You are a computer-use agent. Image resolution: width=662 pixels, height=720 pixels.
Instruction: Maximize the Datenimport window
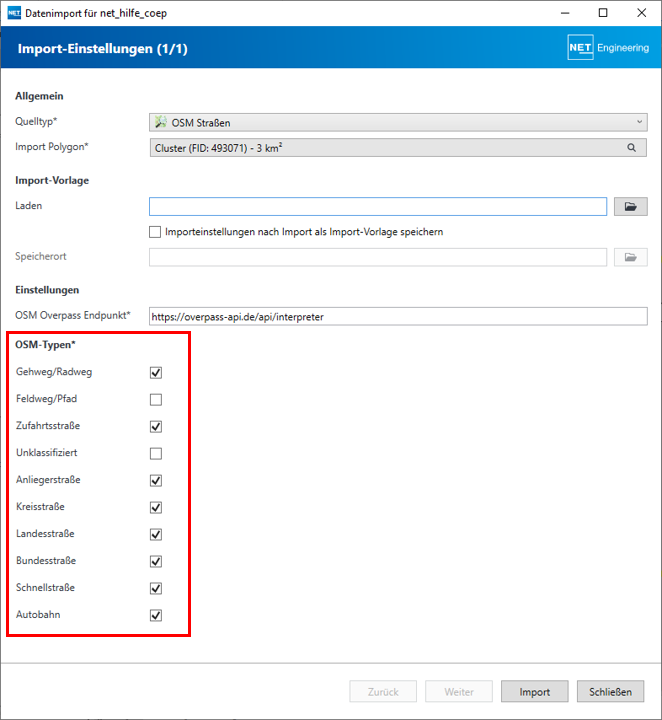(x=603, y=13)
